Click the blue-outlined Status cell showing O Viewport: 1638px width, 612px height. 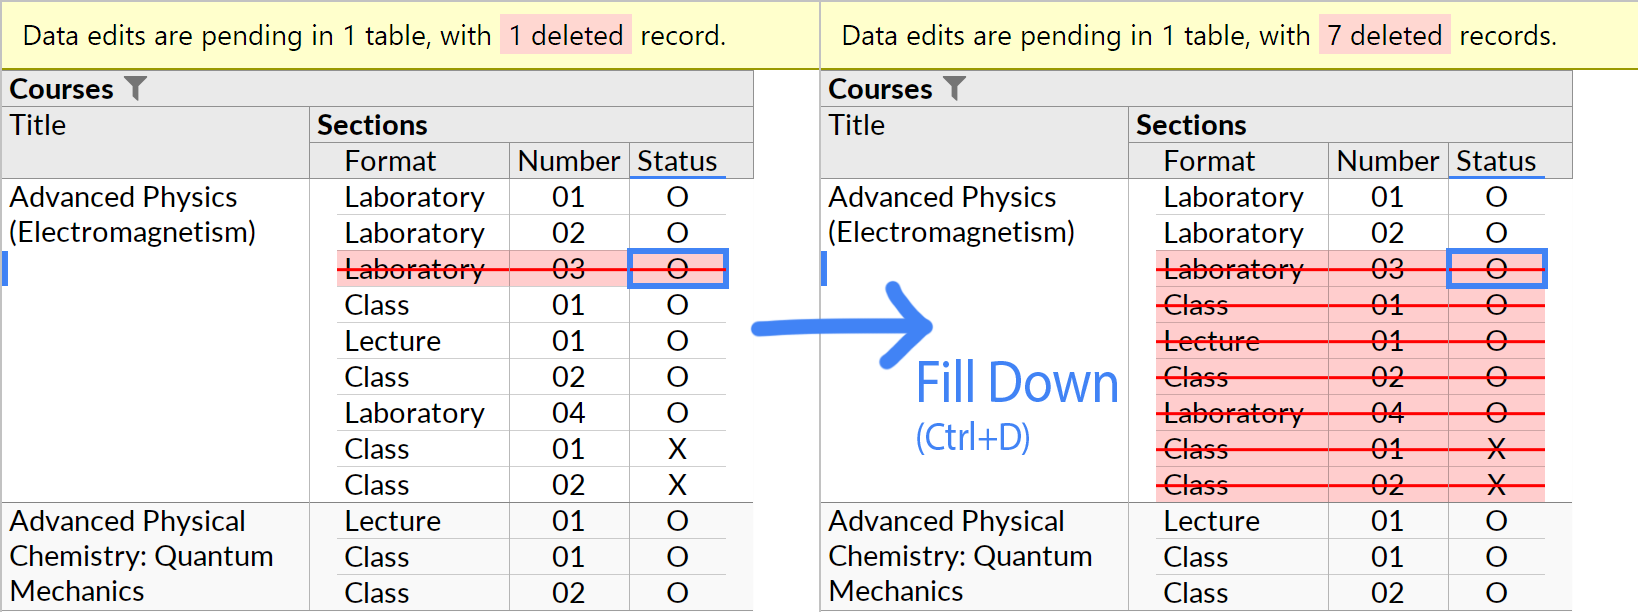tap(677, 268)
